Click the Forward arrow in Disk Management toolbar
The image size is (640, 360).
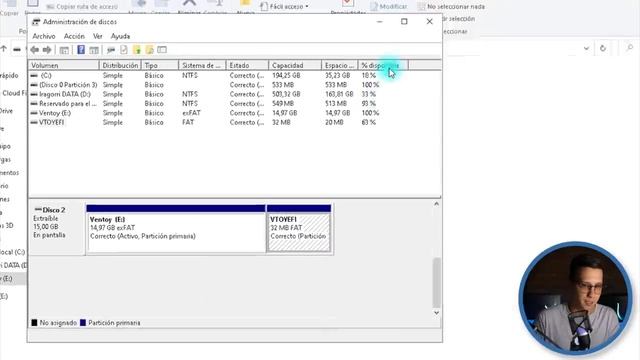tap(47, 50)
